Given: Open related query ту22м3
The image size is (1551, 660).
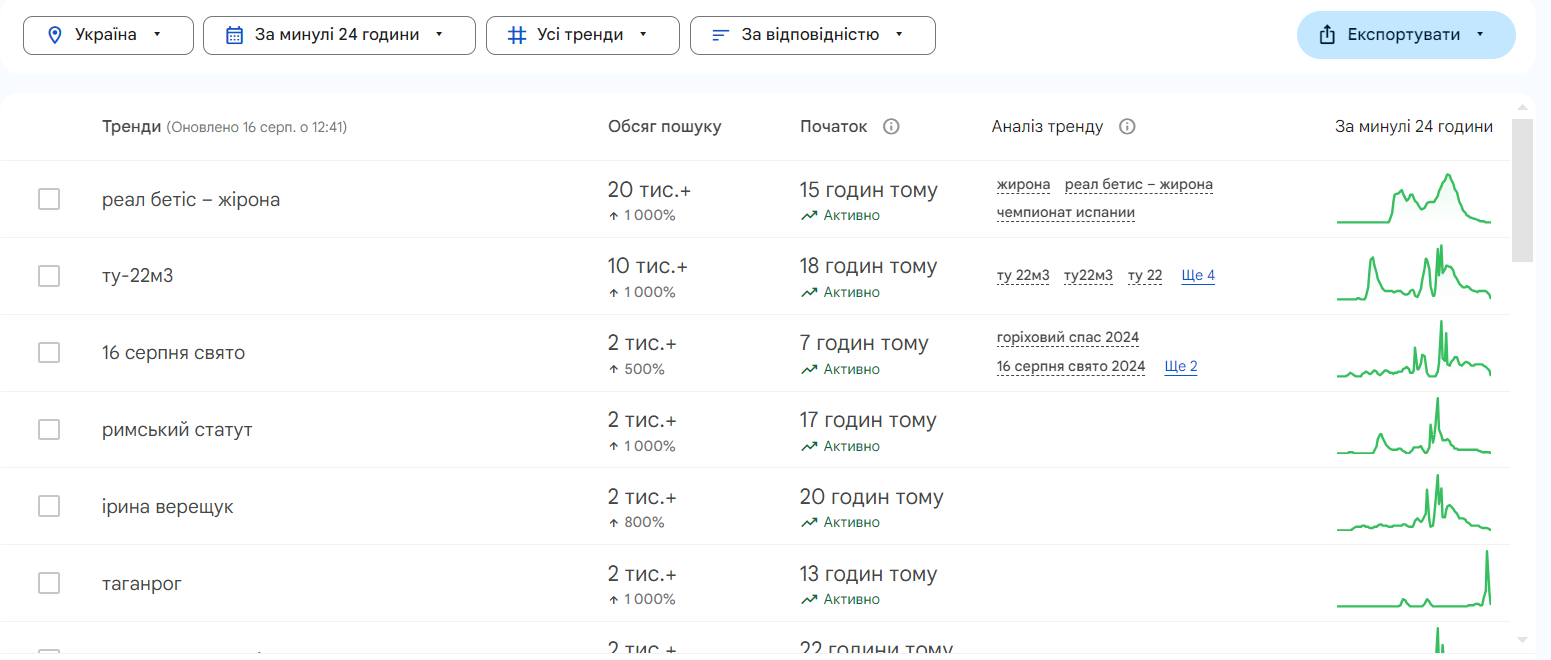Looking at the screenshot, I should 1088,276.
